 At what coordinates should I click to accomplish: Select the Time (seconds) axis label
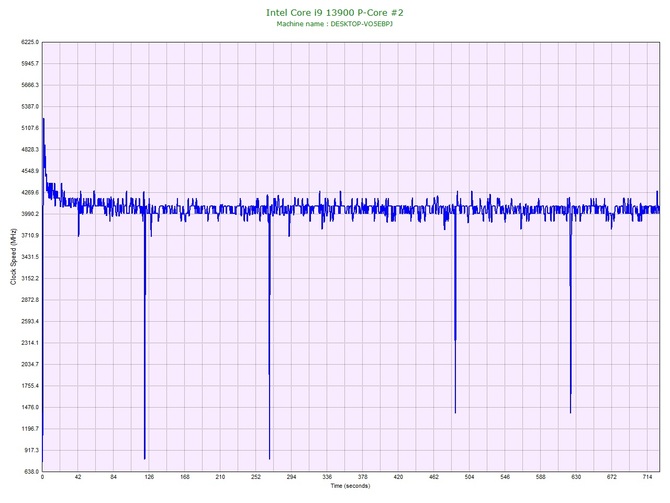pyautogui.click(x=350, y=486)
